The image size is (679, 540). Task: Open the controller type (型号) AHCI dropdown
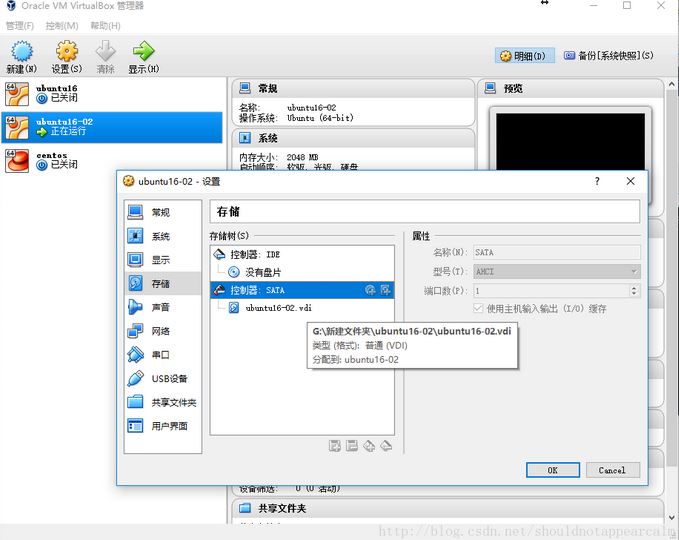[x=556, y=272]
